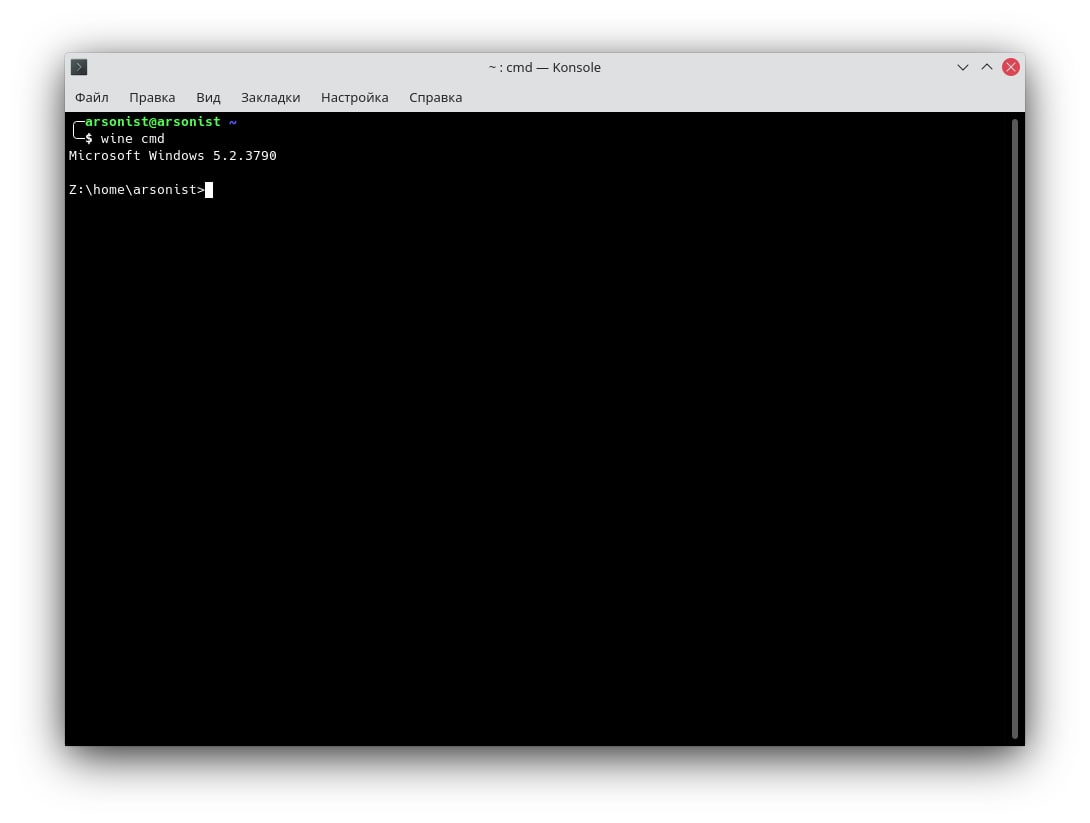
Task: Open the Правка menu
Action: click(x=152, y=97)
